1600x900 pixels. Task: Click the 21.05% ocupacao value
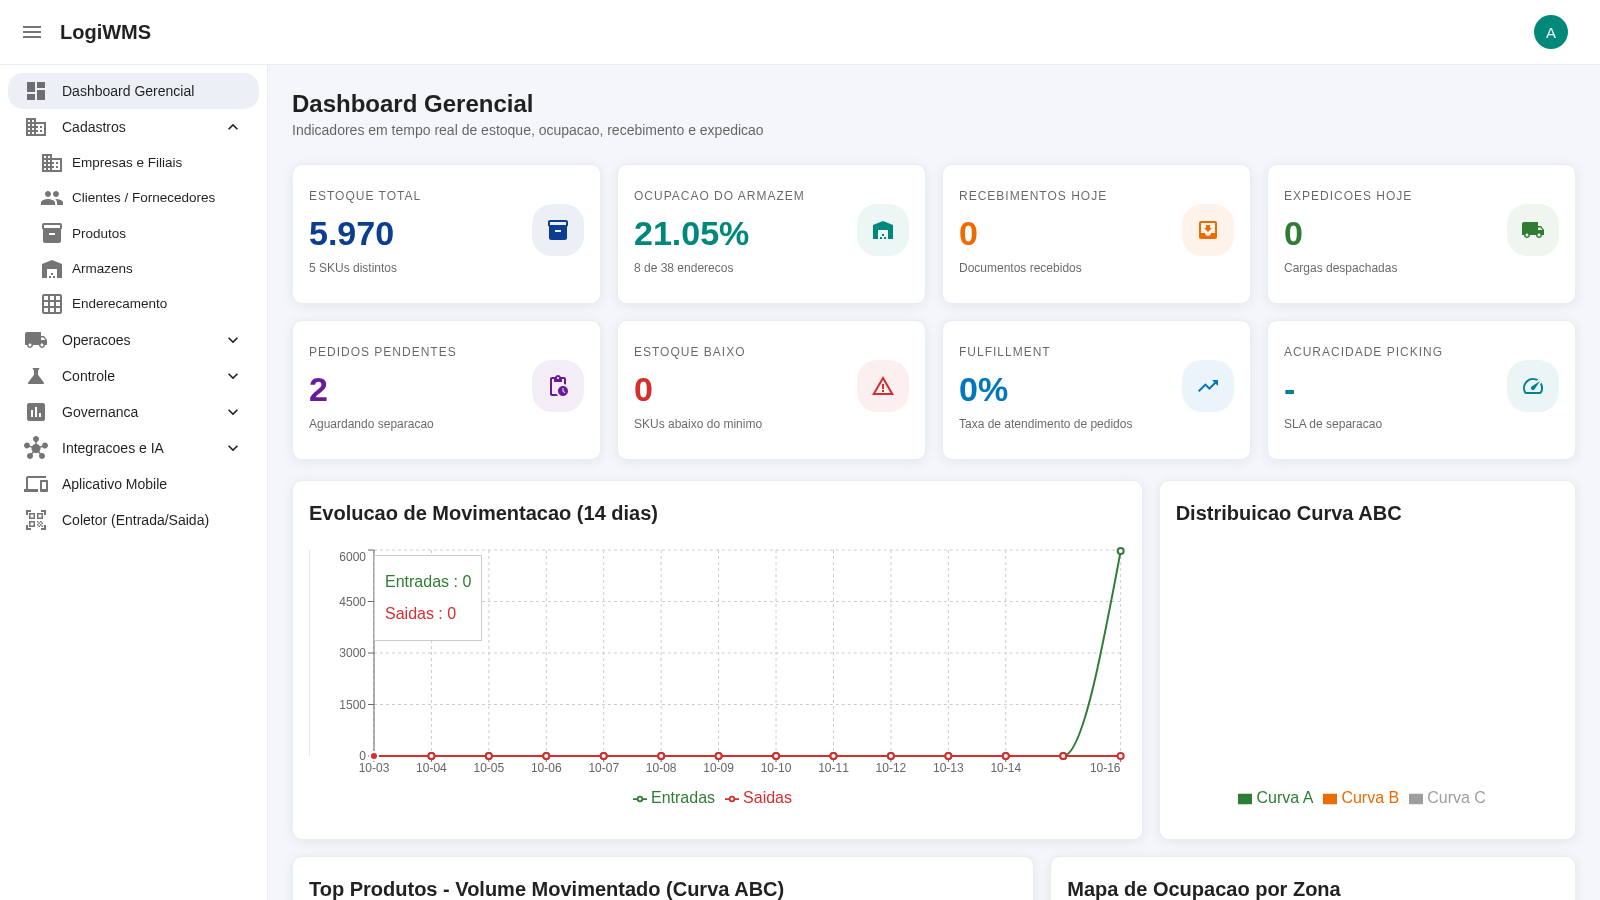click(x=691, y=234)
